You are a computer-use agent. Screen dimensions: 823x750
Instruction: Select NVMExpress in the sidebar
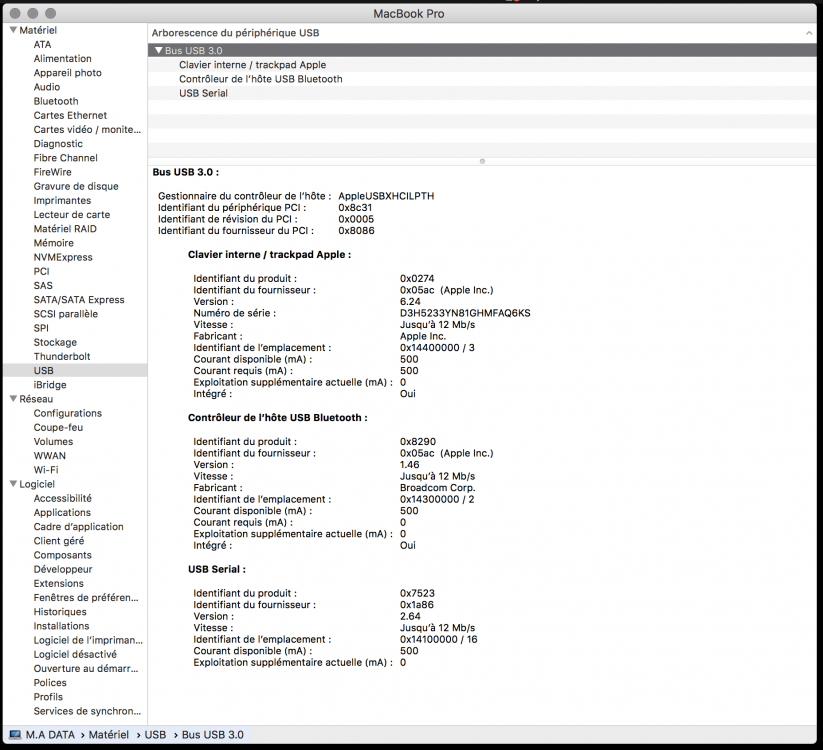(63, 257)
